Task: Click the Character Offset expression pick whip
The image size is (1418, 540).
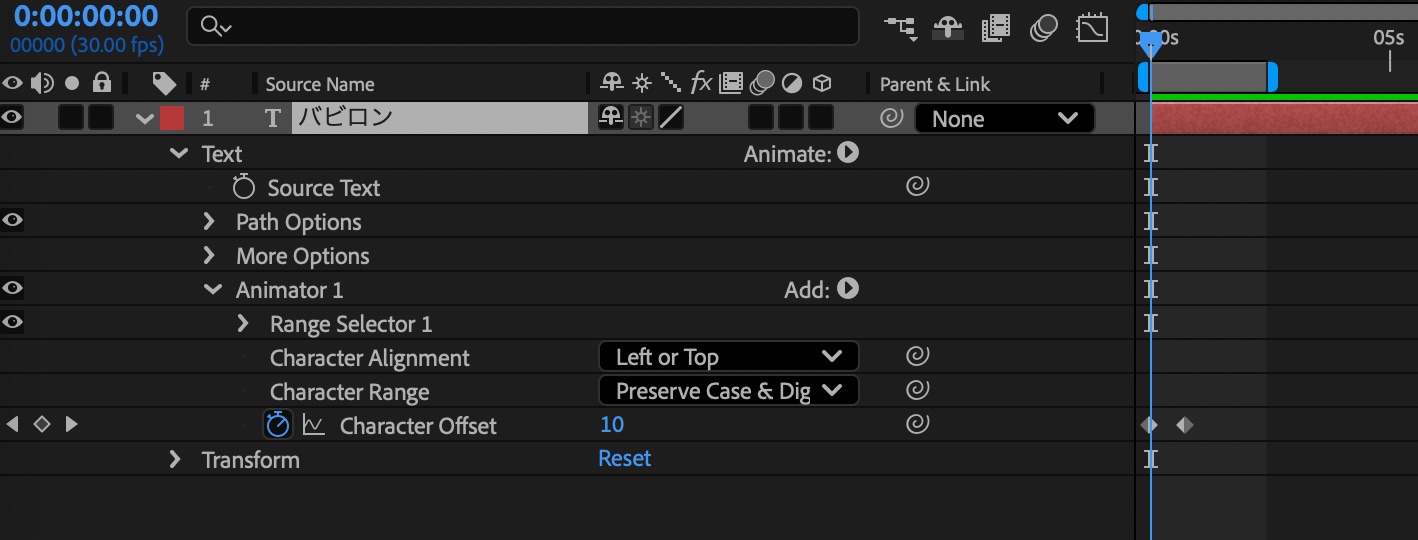Action: coord(917,425)
